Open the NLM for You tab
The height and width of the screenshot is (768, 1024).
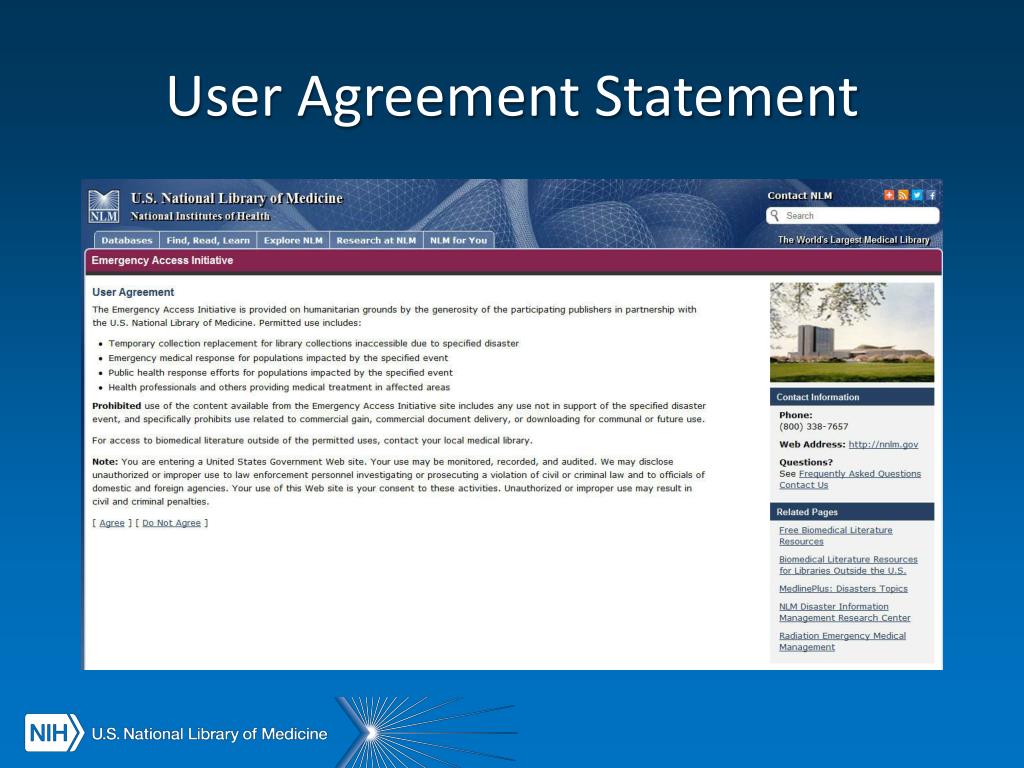tap(458, 240)
